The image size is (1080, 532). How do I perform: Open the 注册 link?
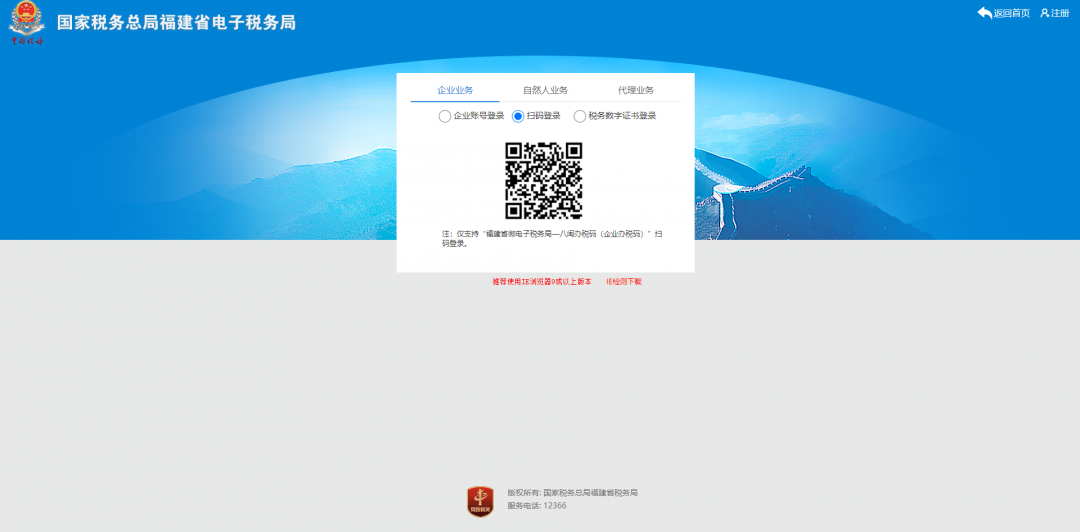[1060, 13]
